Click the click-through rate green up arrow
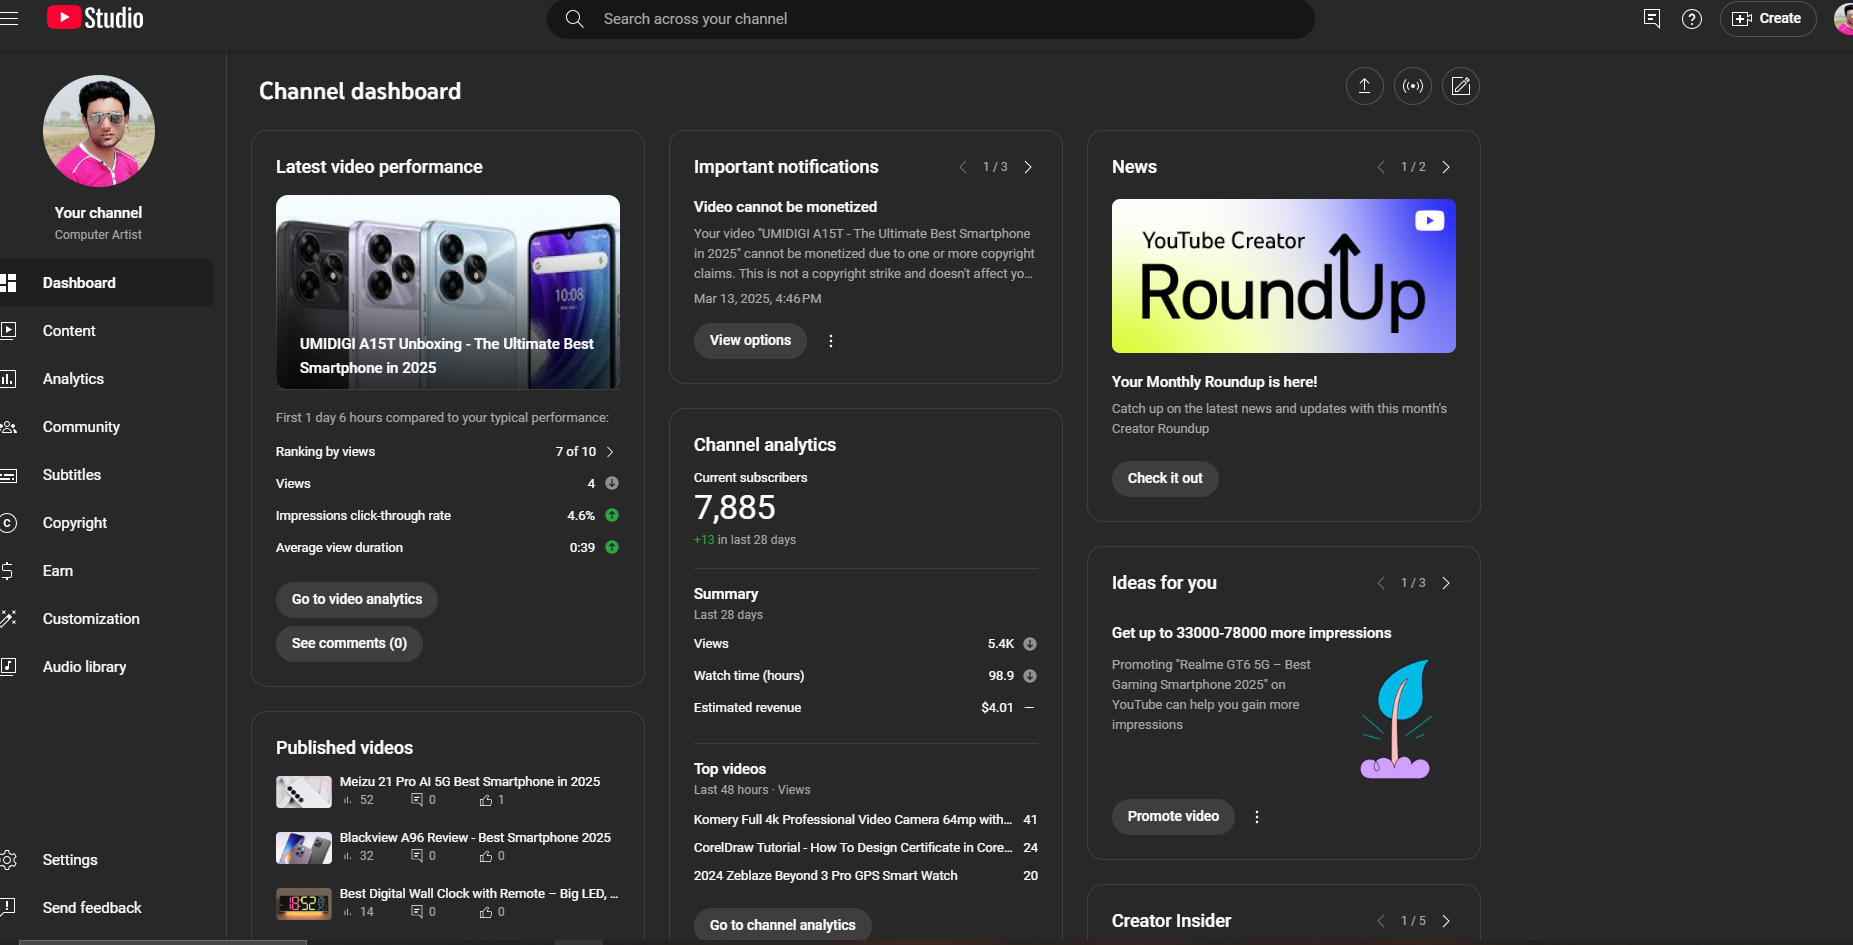The image size is (1853, 945). (612, 515)
